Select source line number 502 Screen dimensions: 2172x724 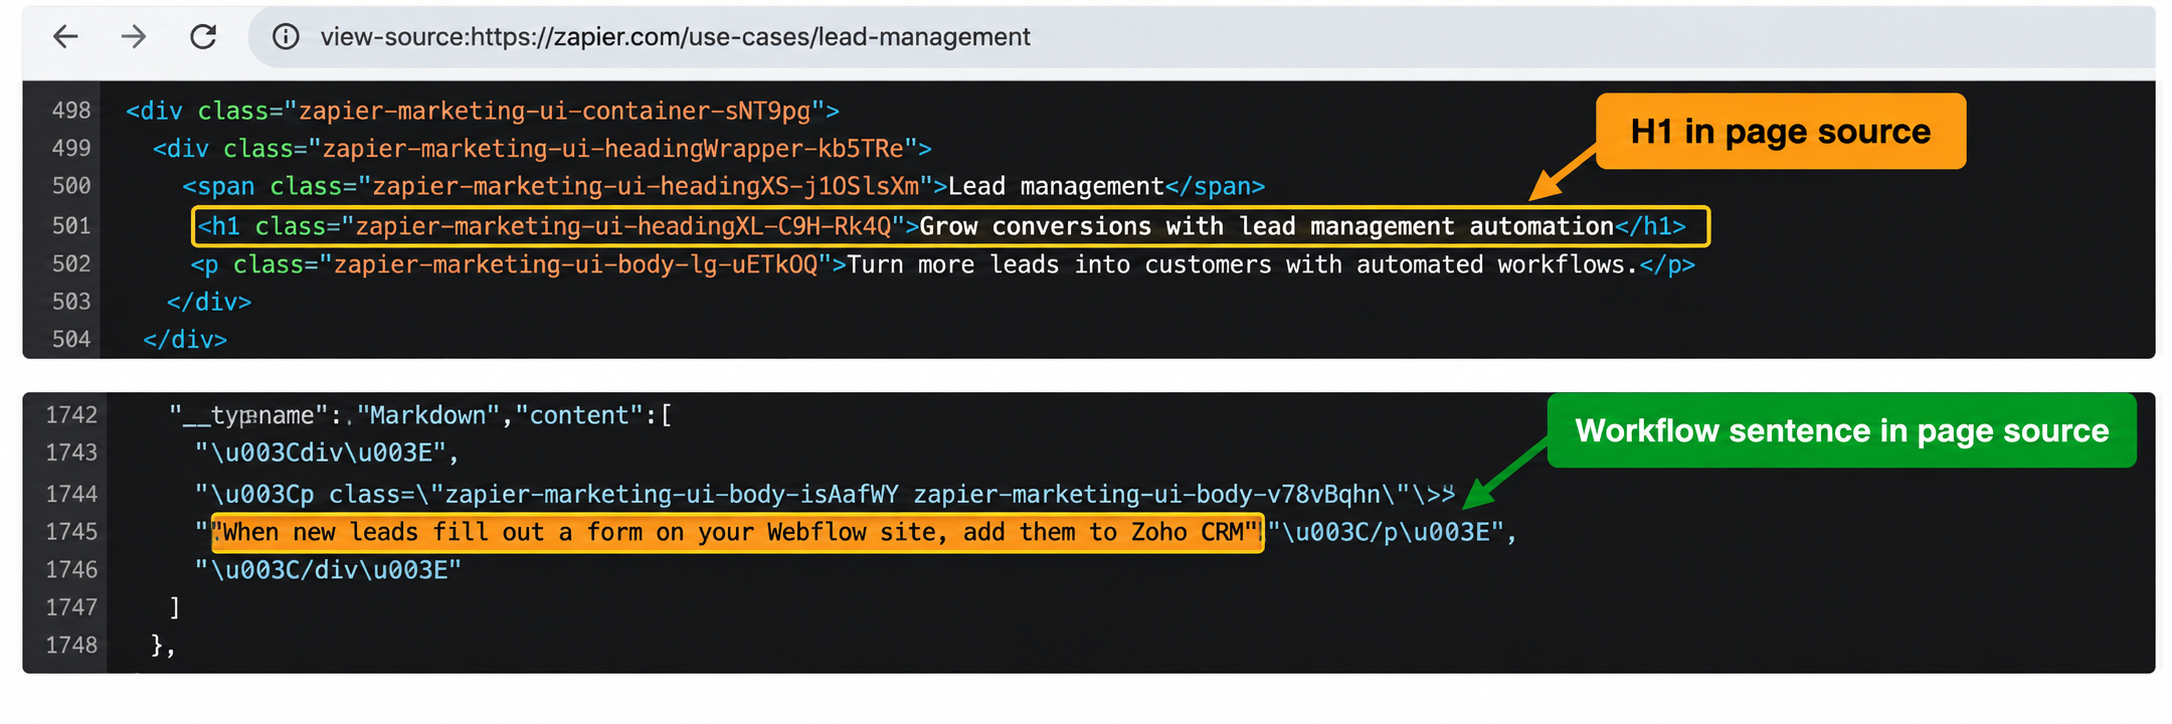71,264
